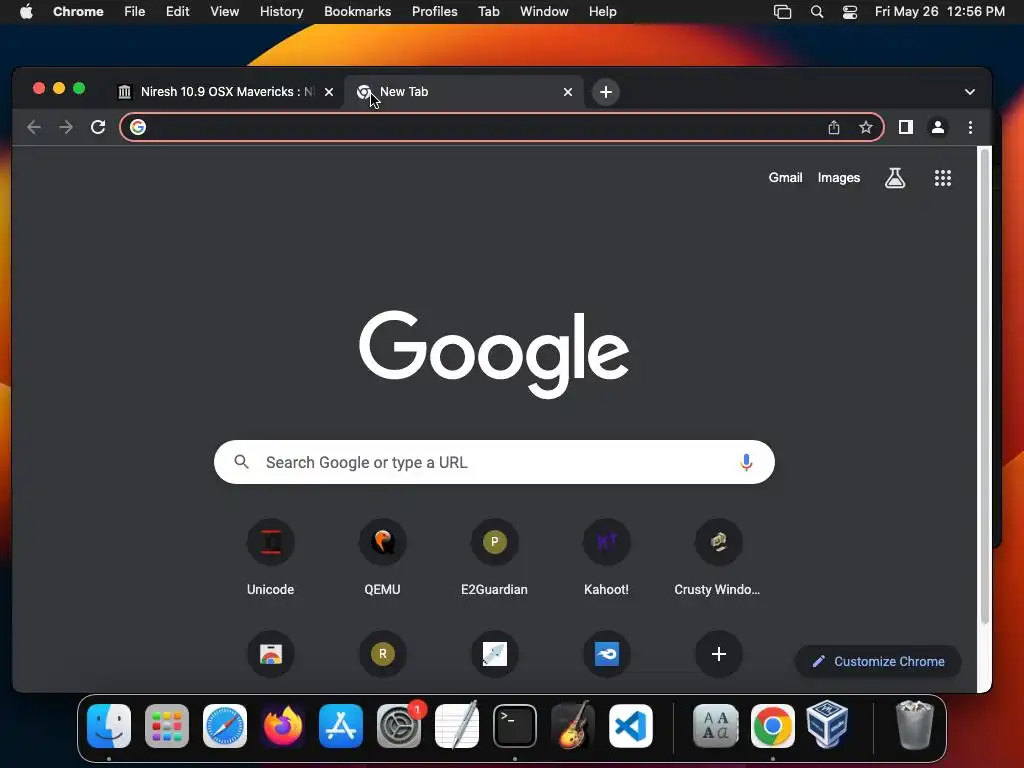Open the Tab menu
The image size is (1024, 768).
click(488, 12)
